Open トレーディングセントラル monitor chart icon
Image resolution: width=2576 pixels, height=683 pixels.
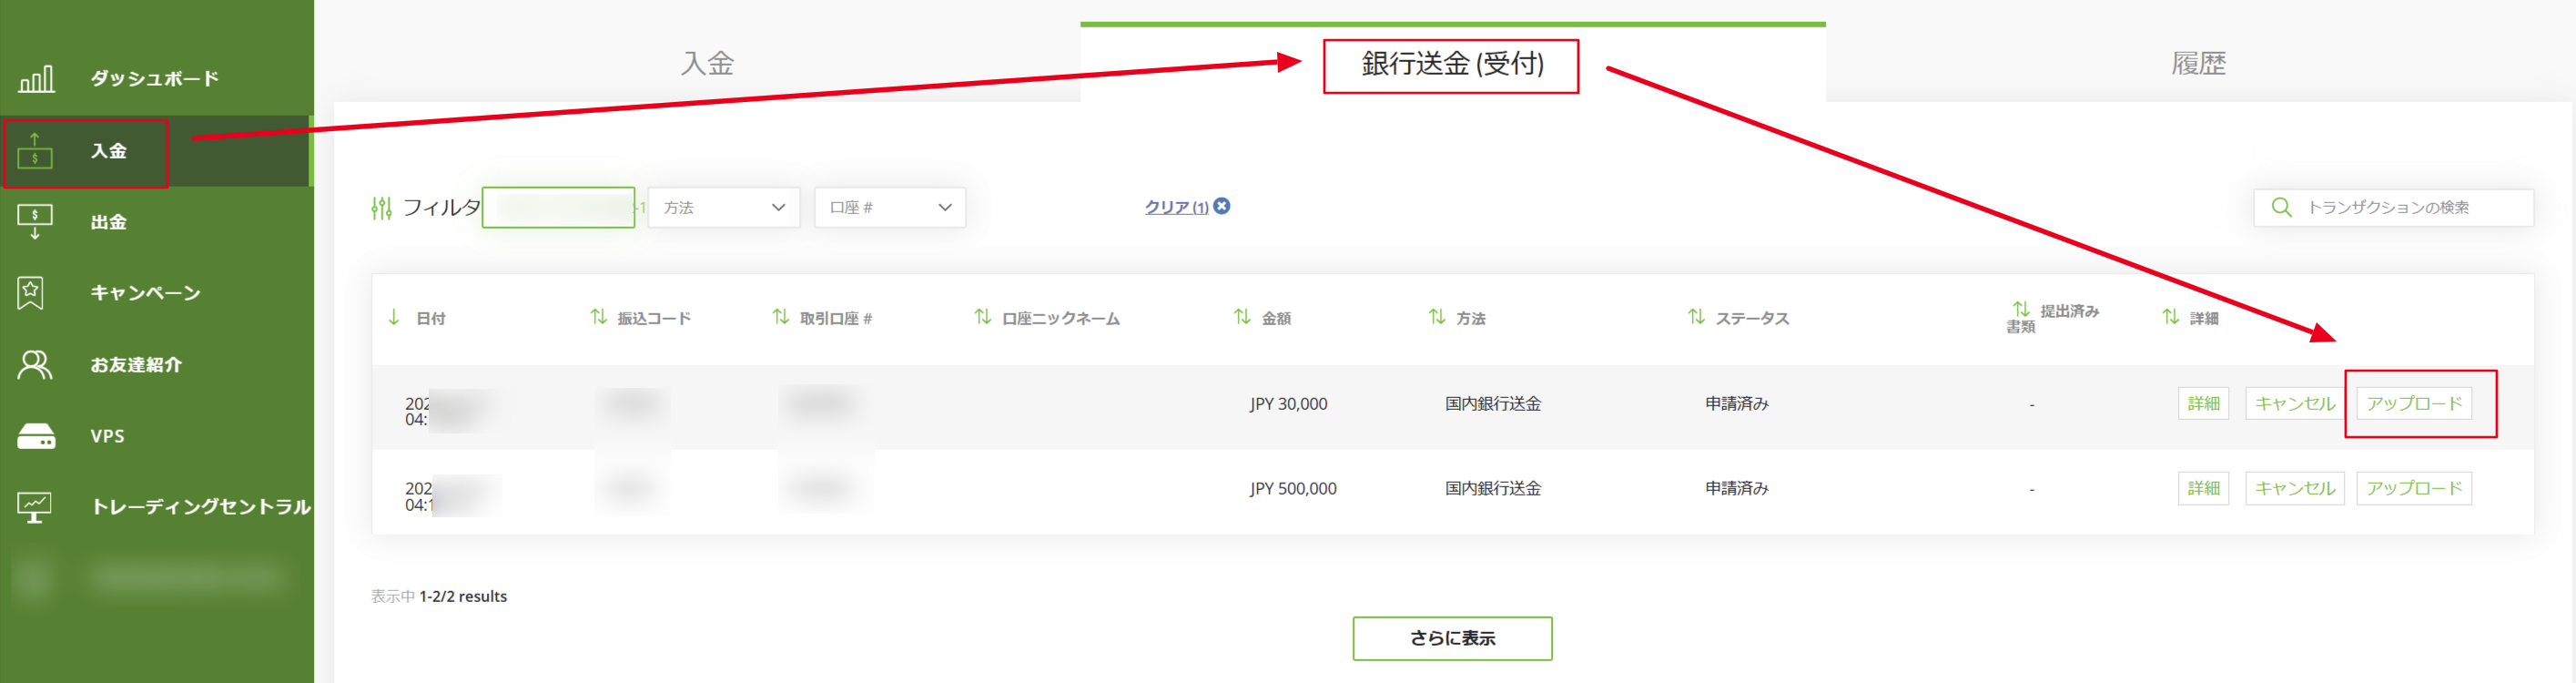pos(35,507)
